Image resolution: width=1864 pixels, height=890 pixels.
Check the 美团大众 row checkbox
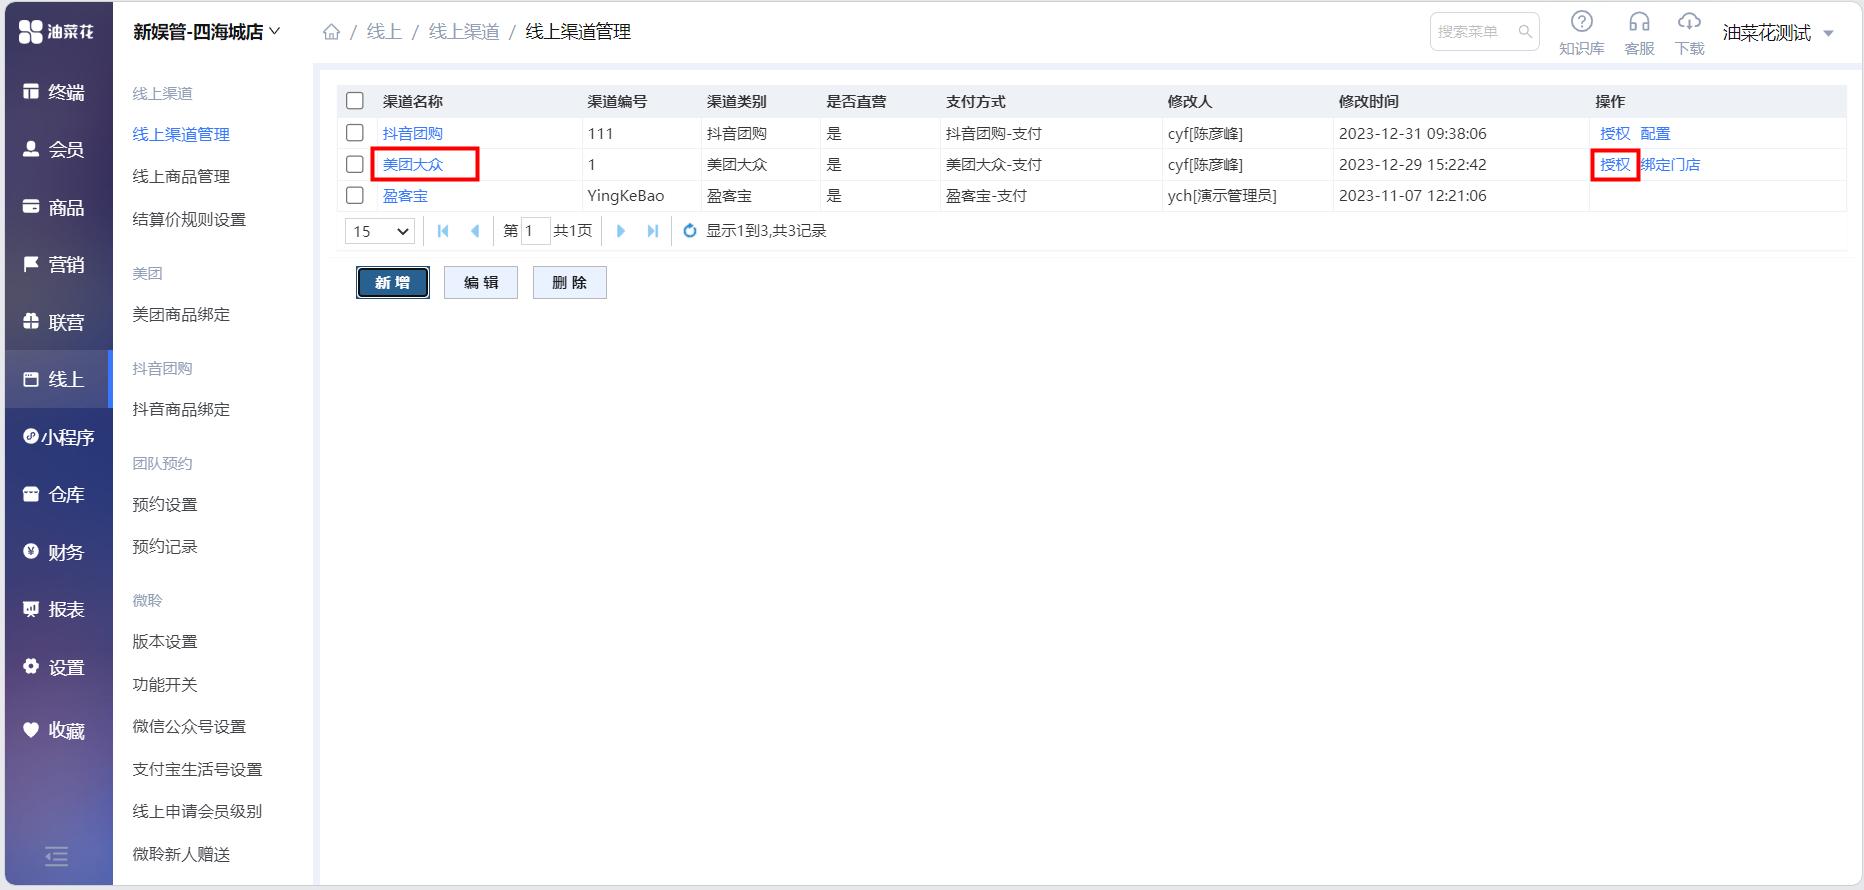coord(355,164)
